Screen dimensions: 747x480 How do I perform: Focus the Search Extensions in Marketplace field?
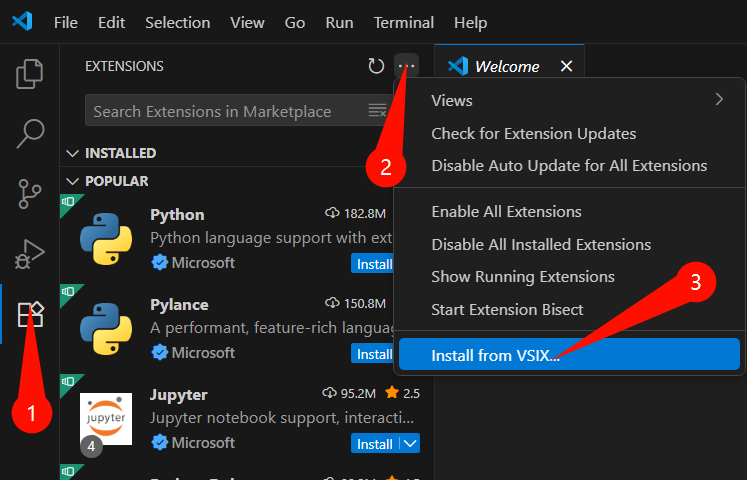pyautogui.click(x=238, y=111)
